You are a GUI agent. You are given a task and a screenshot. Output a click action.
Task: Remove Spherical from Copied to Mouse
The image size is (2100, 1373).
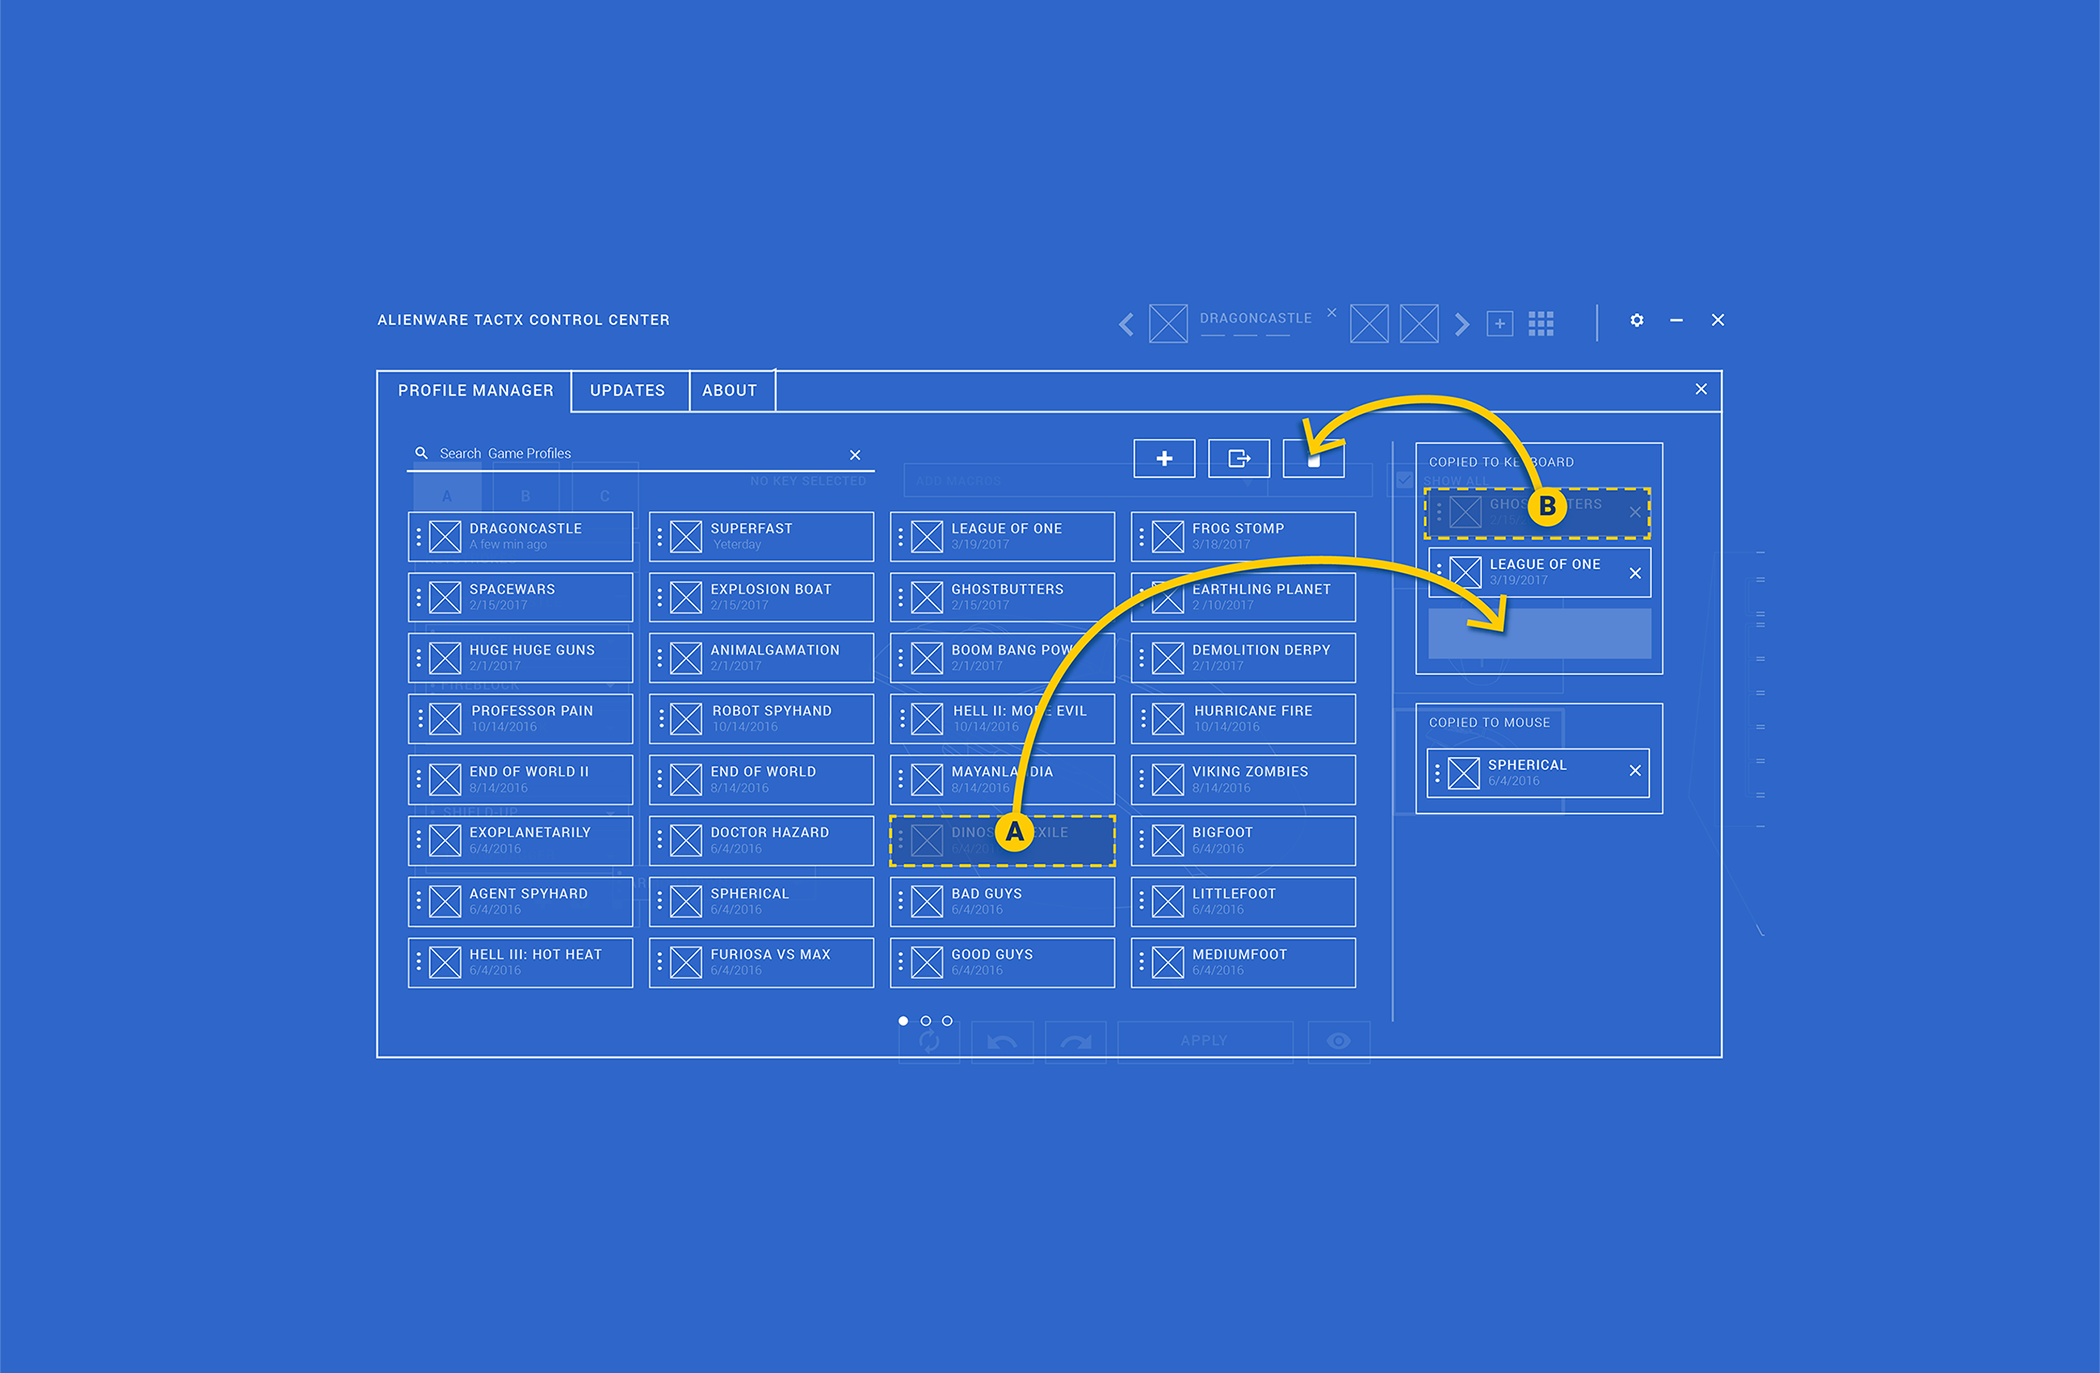click(1635, 771)
